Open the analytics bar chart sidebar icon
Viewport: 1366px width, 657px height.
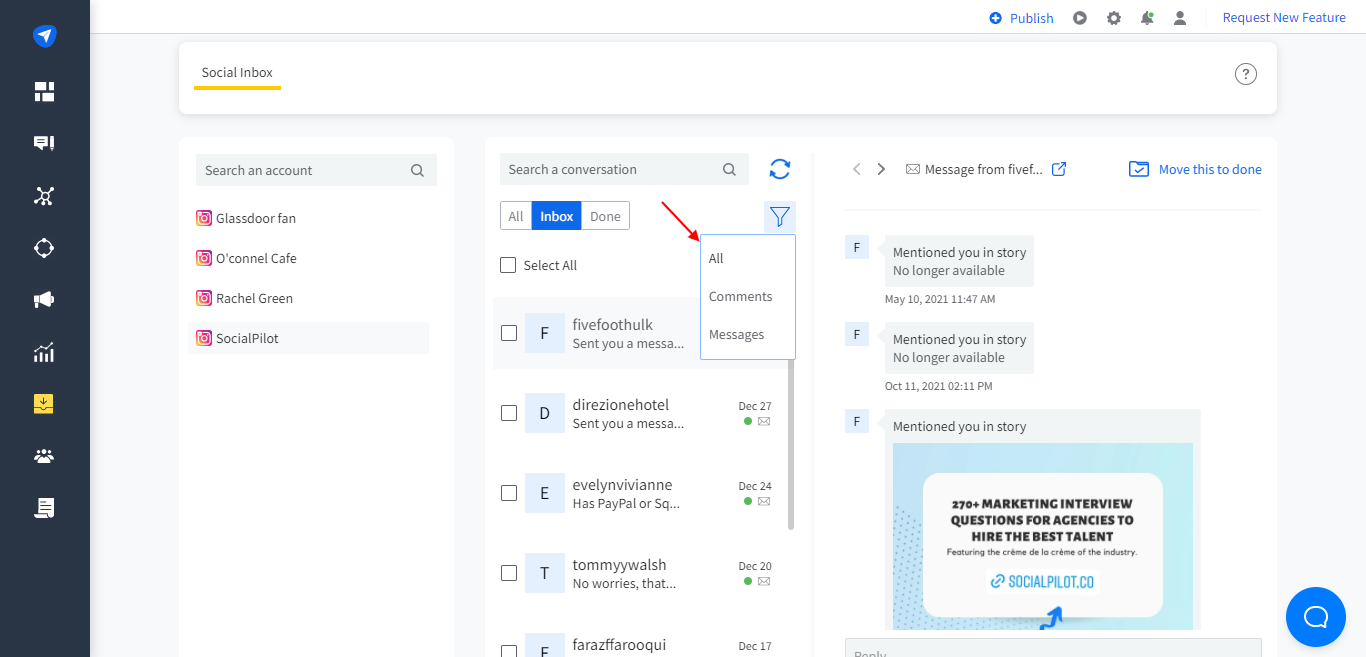44,352
